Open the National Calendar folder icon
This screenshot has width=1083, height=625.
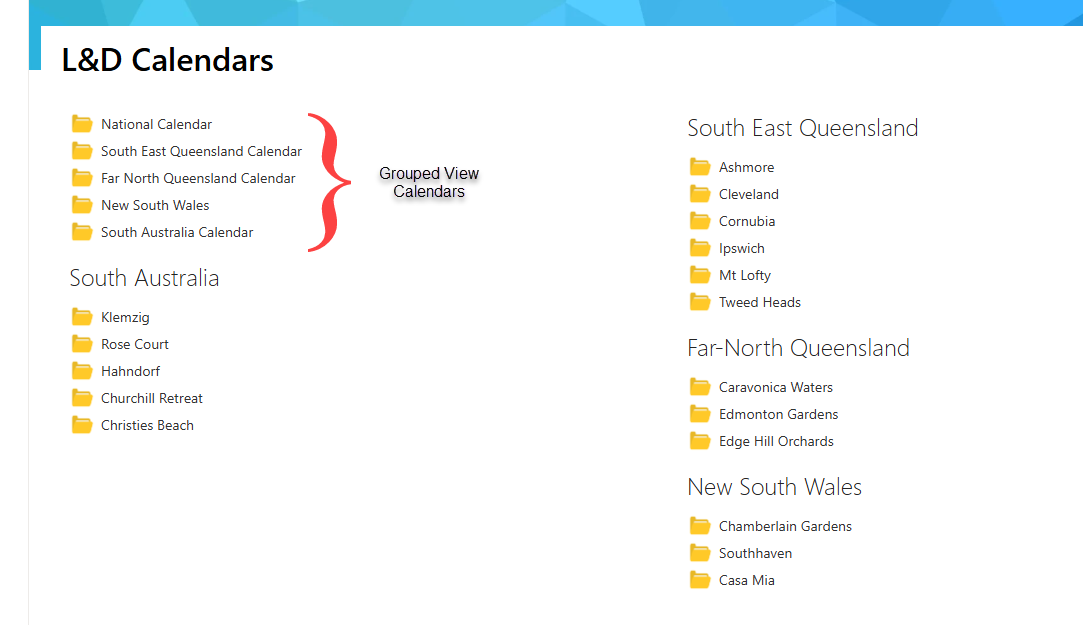[82, 124]
